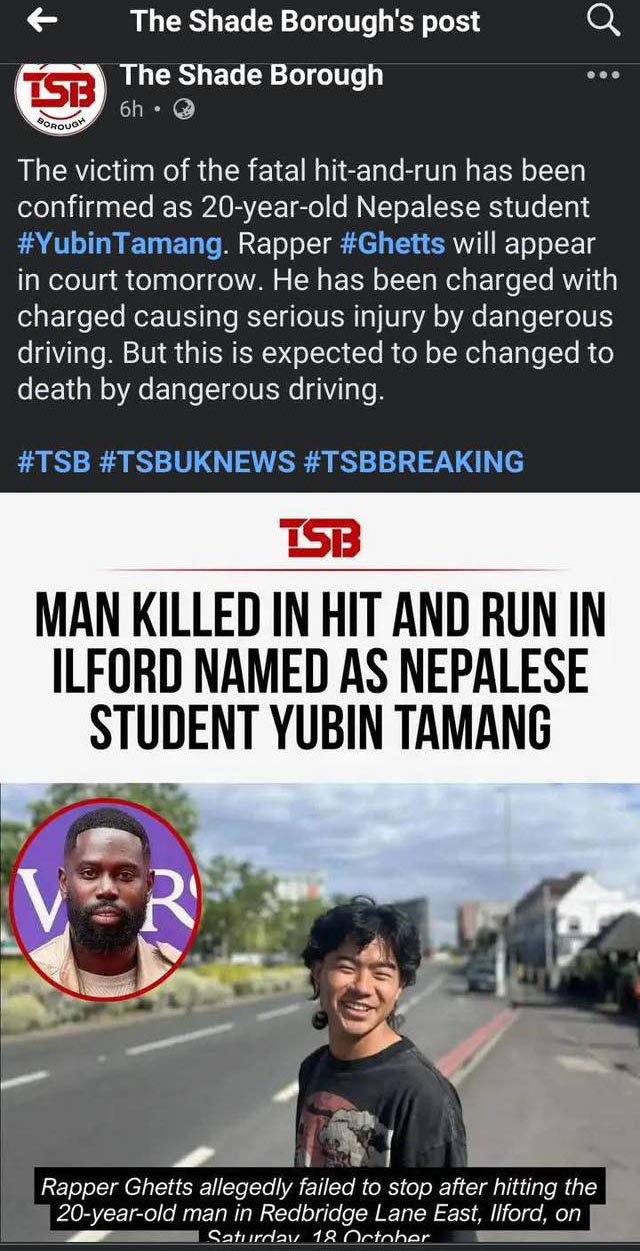This screenshot has height=1251, width=640.
Task: Open The Shade Borough page name
Action: [x=251, y=75]
